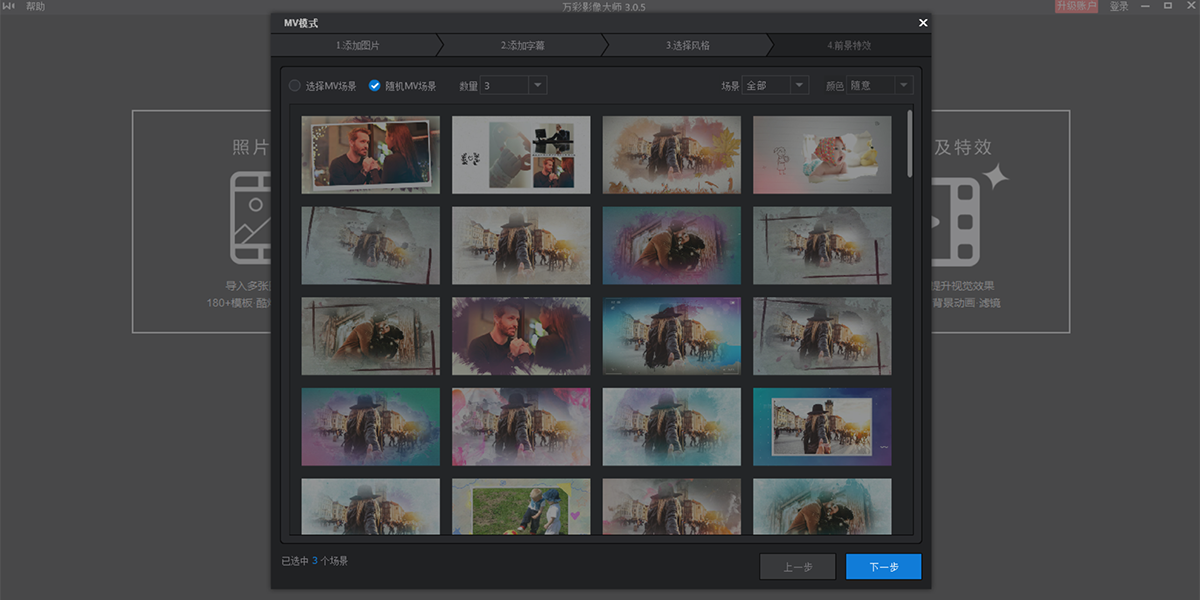This screenshot has height=600, width=1200.
Task: Open the 颜色 dropdown showing 随意
Action: [904, 86]
